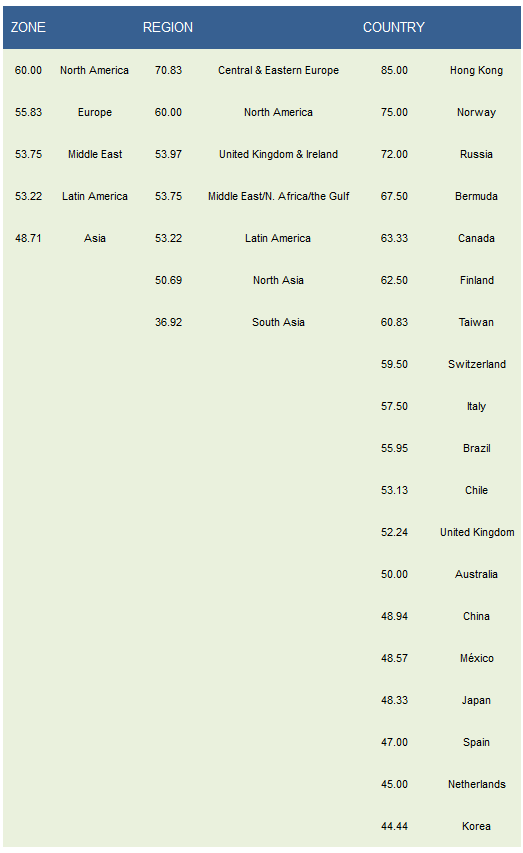Select the South Asia region entry
The image size is (523, 853).
coord(278,322)
